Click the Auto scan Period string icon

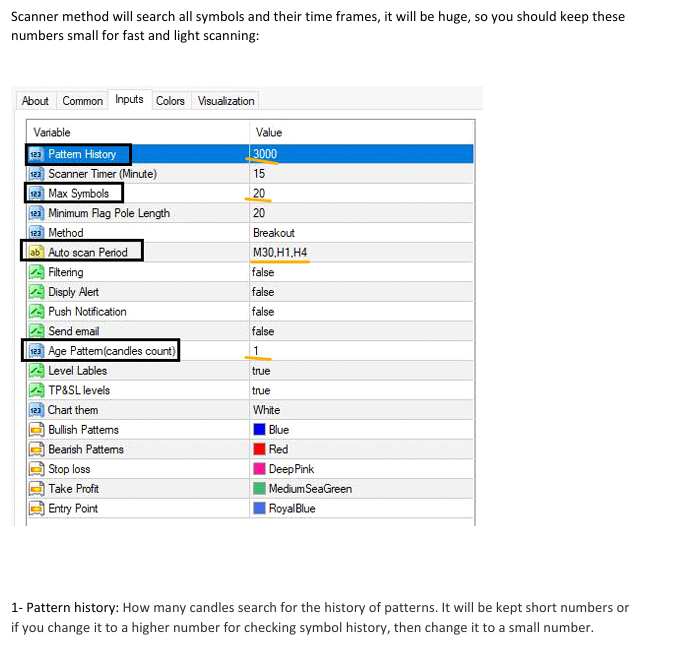[x=36, y=252]
